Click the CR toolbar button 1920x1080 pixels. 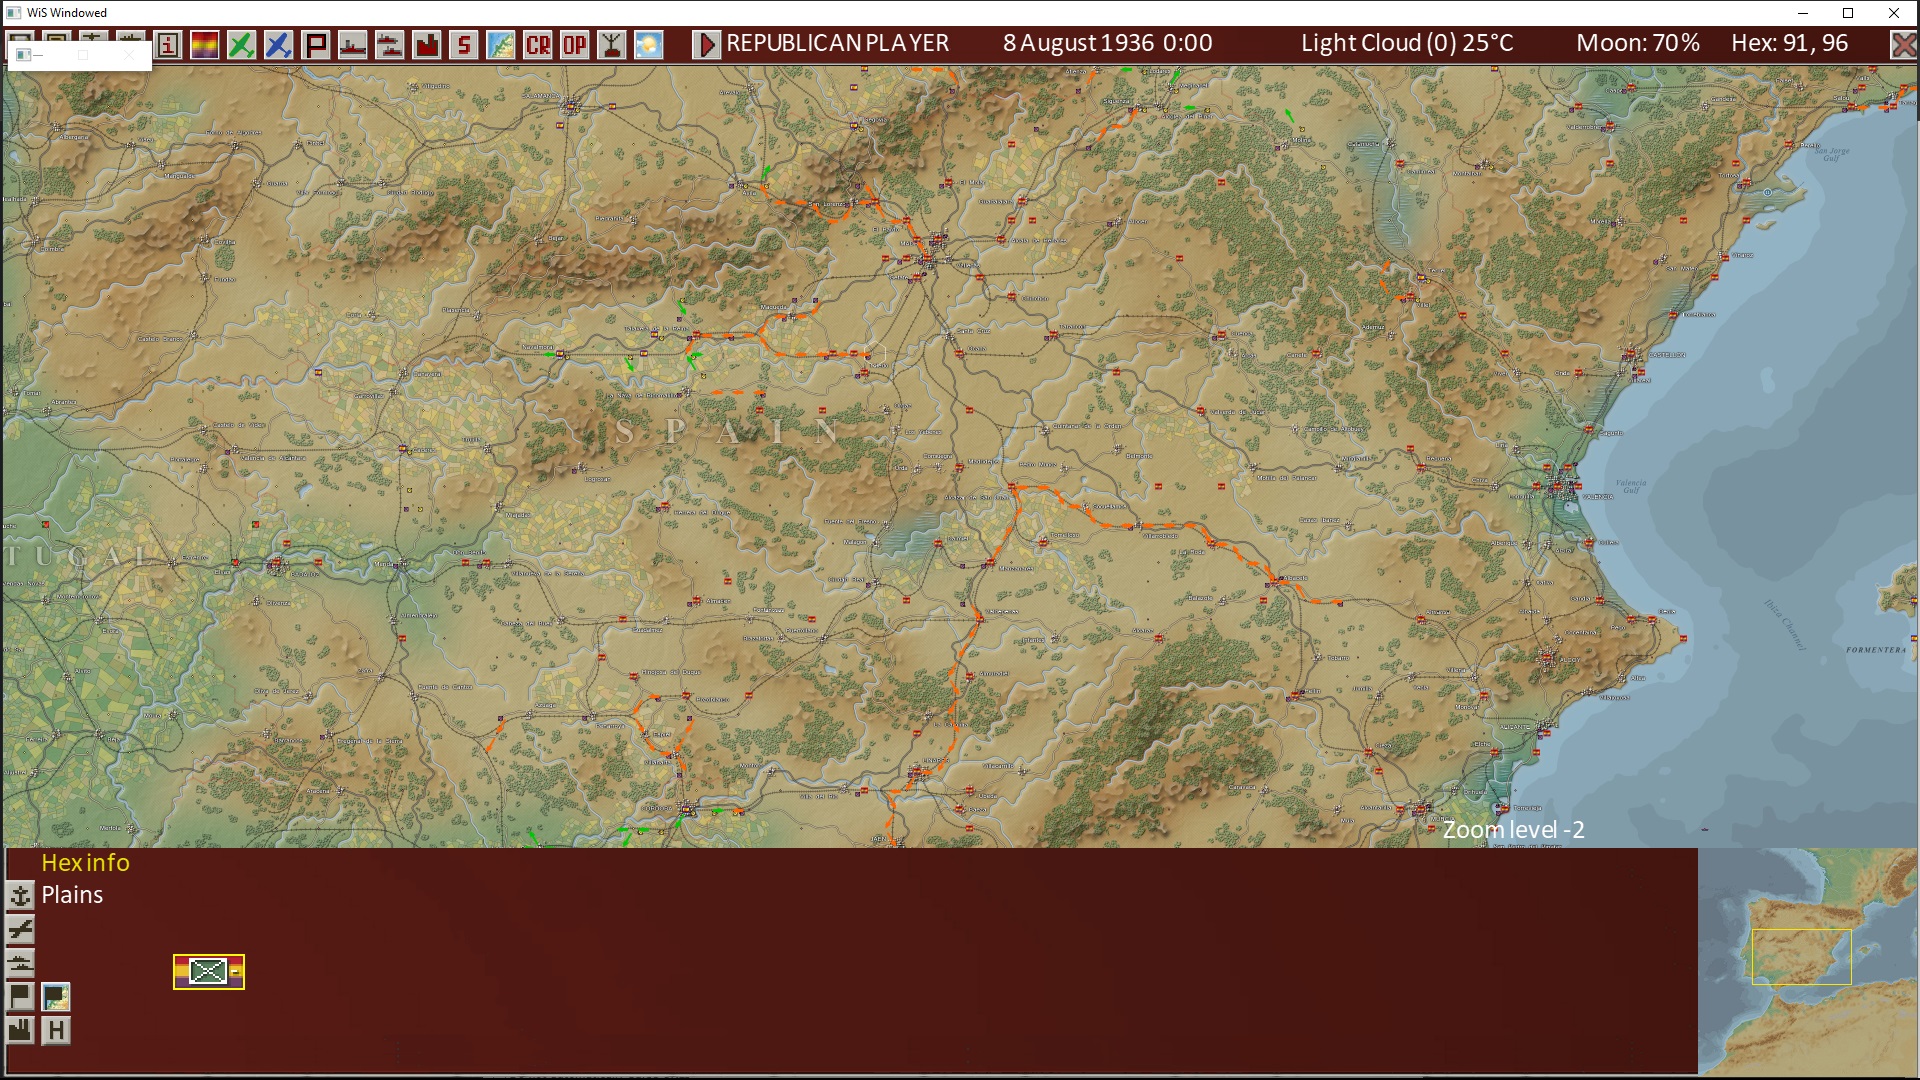pyautogui.click(x=538, y=45)
